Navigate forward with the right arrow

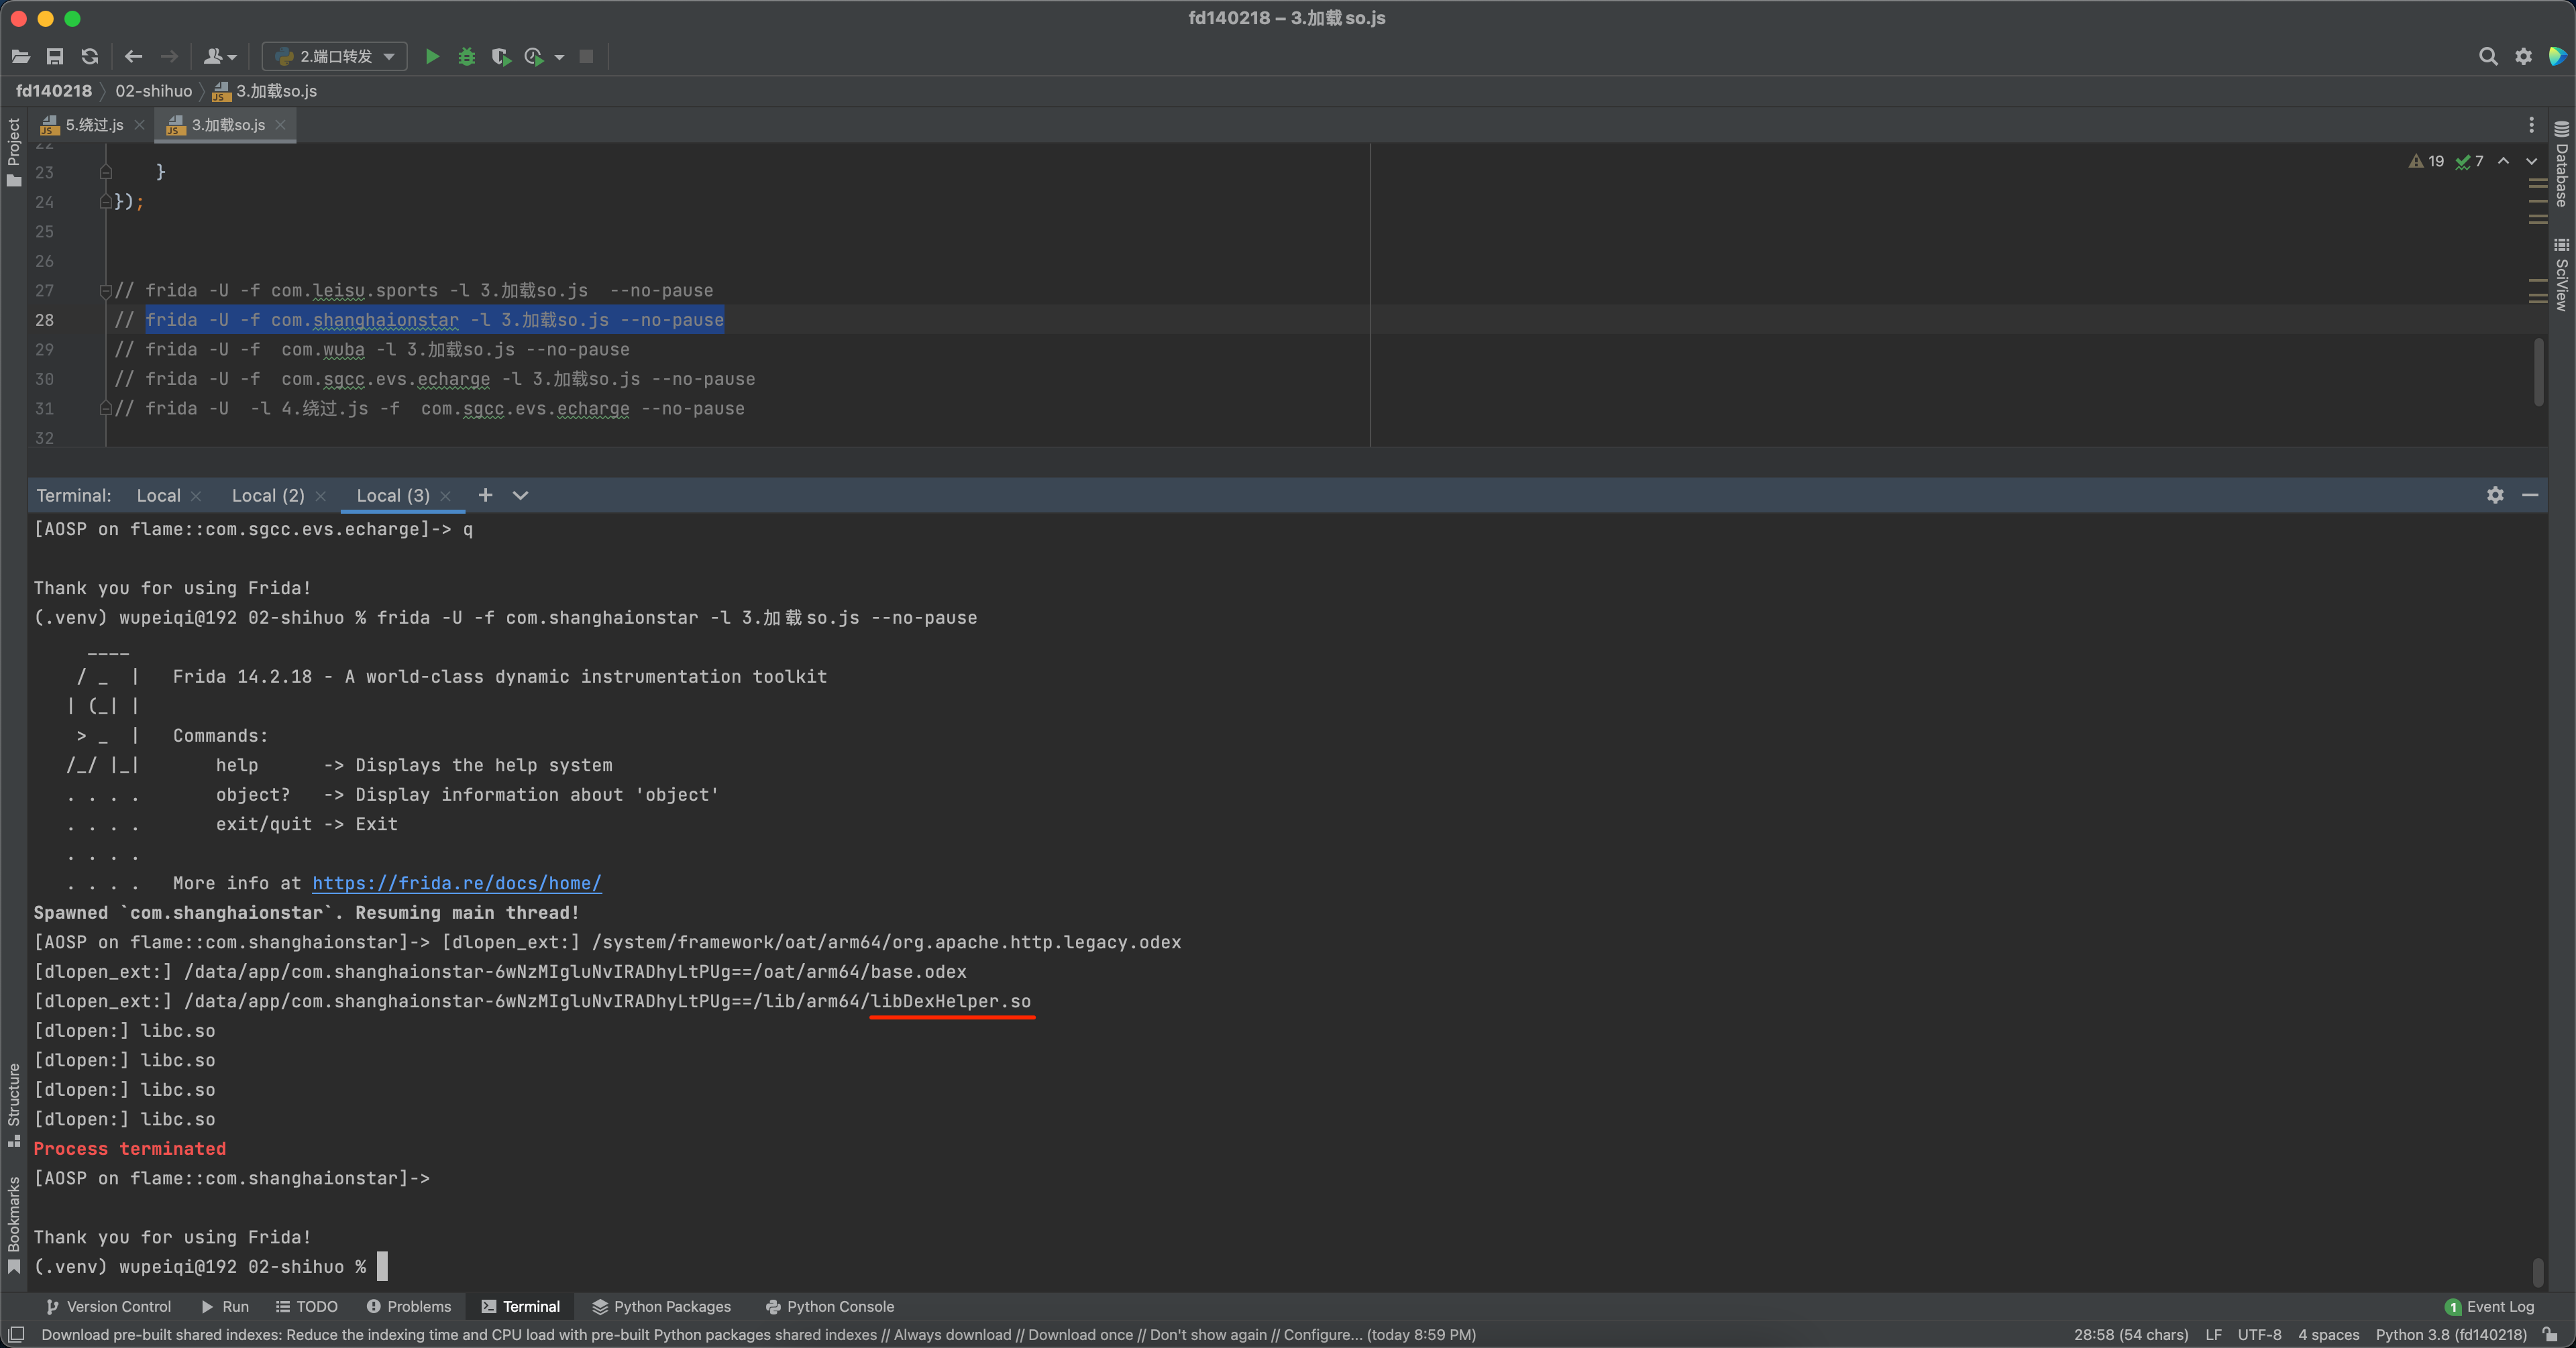[170, 56]
